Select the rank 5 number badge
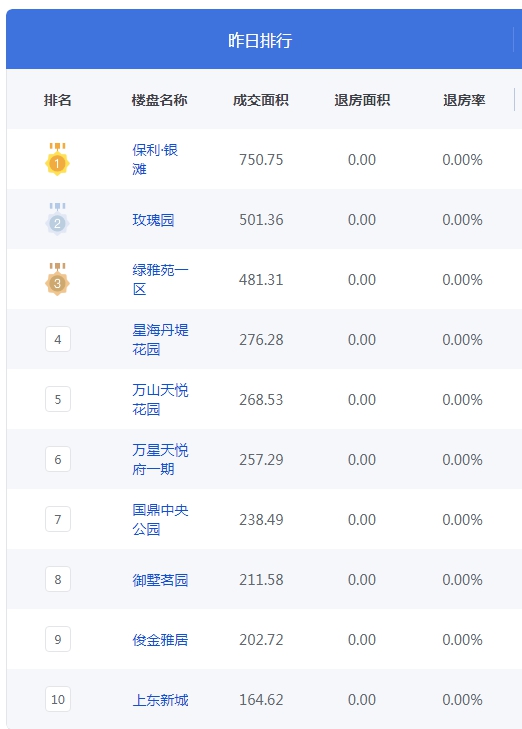This screenshot has height=729, width=522. pos(58,399)
